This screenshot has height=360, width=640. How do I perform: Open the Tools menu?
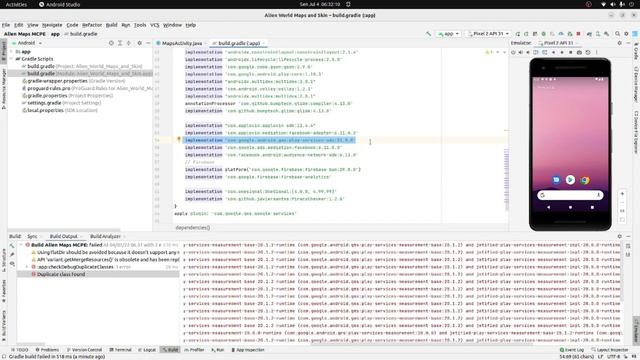point(140,25)
